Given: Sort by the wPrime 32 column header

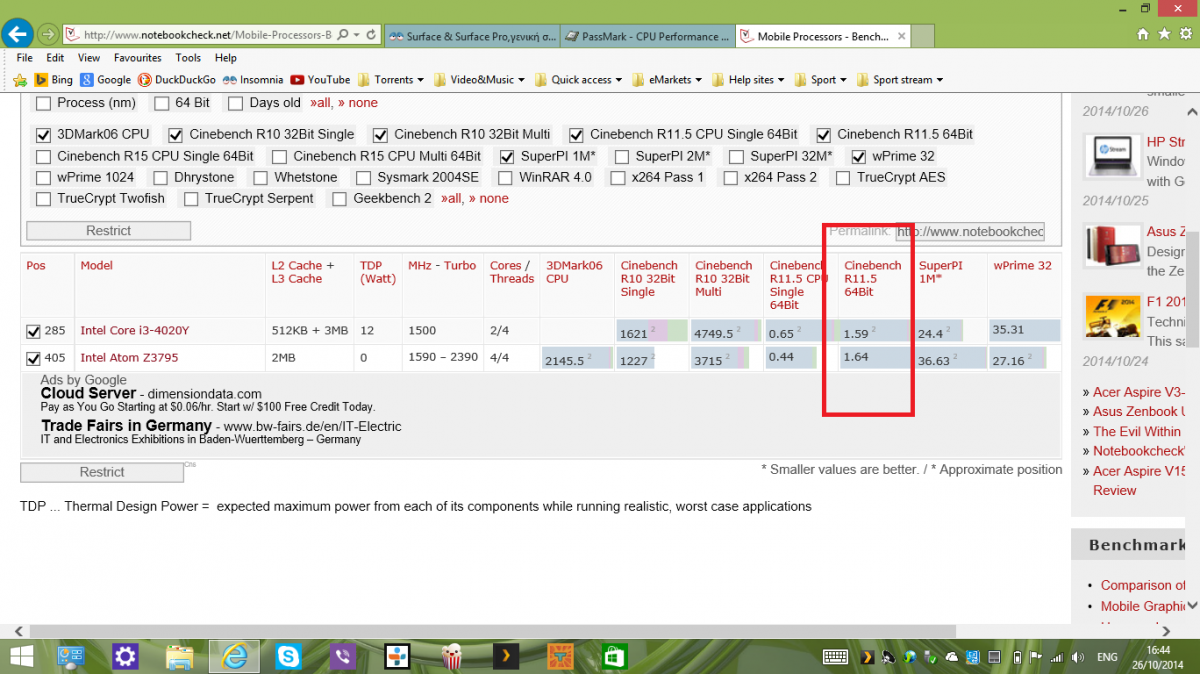Looking at the screenshot, I should point(1022,266).
